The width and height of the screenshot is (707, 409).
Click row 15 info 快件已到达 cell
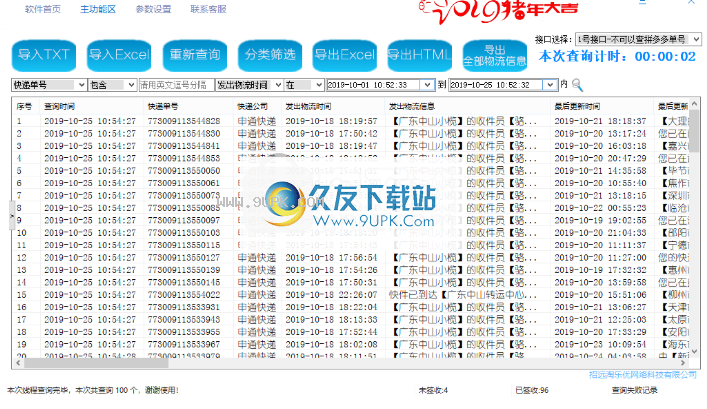coord(463,294)
